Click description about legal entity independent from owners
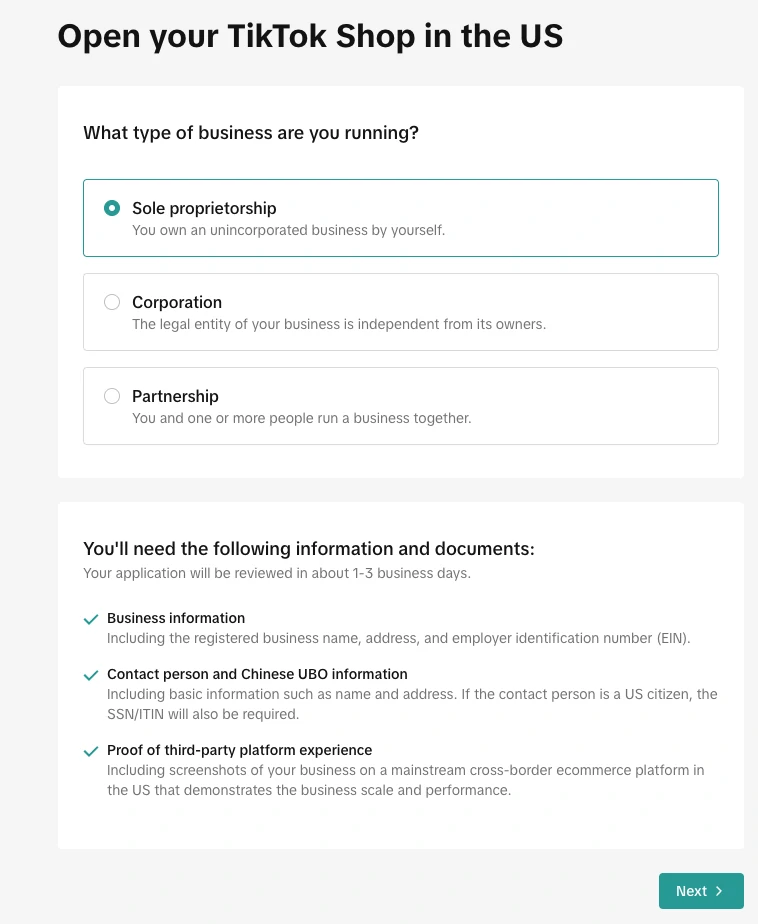This screenshot has height=924, width=758. (x=339, y=324)
